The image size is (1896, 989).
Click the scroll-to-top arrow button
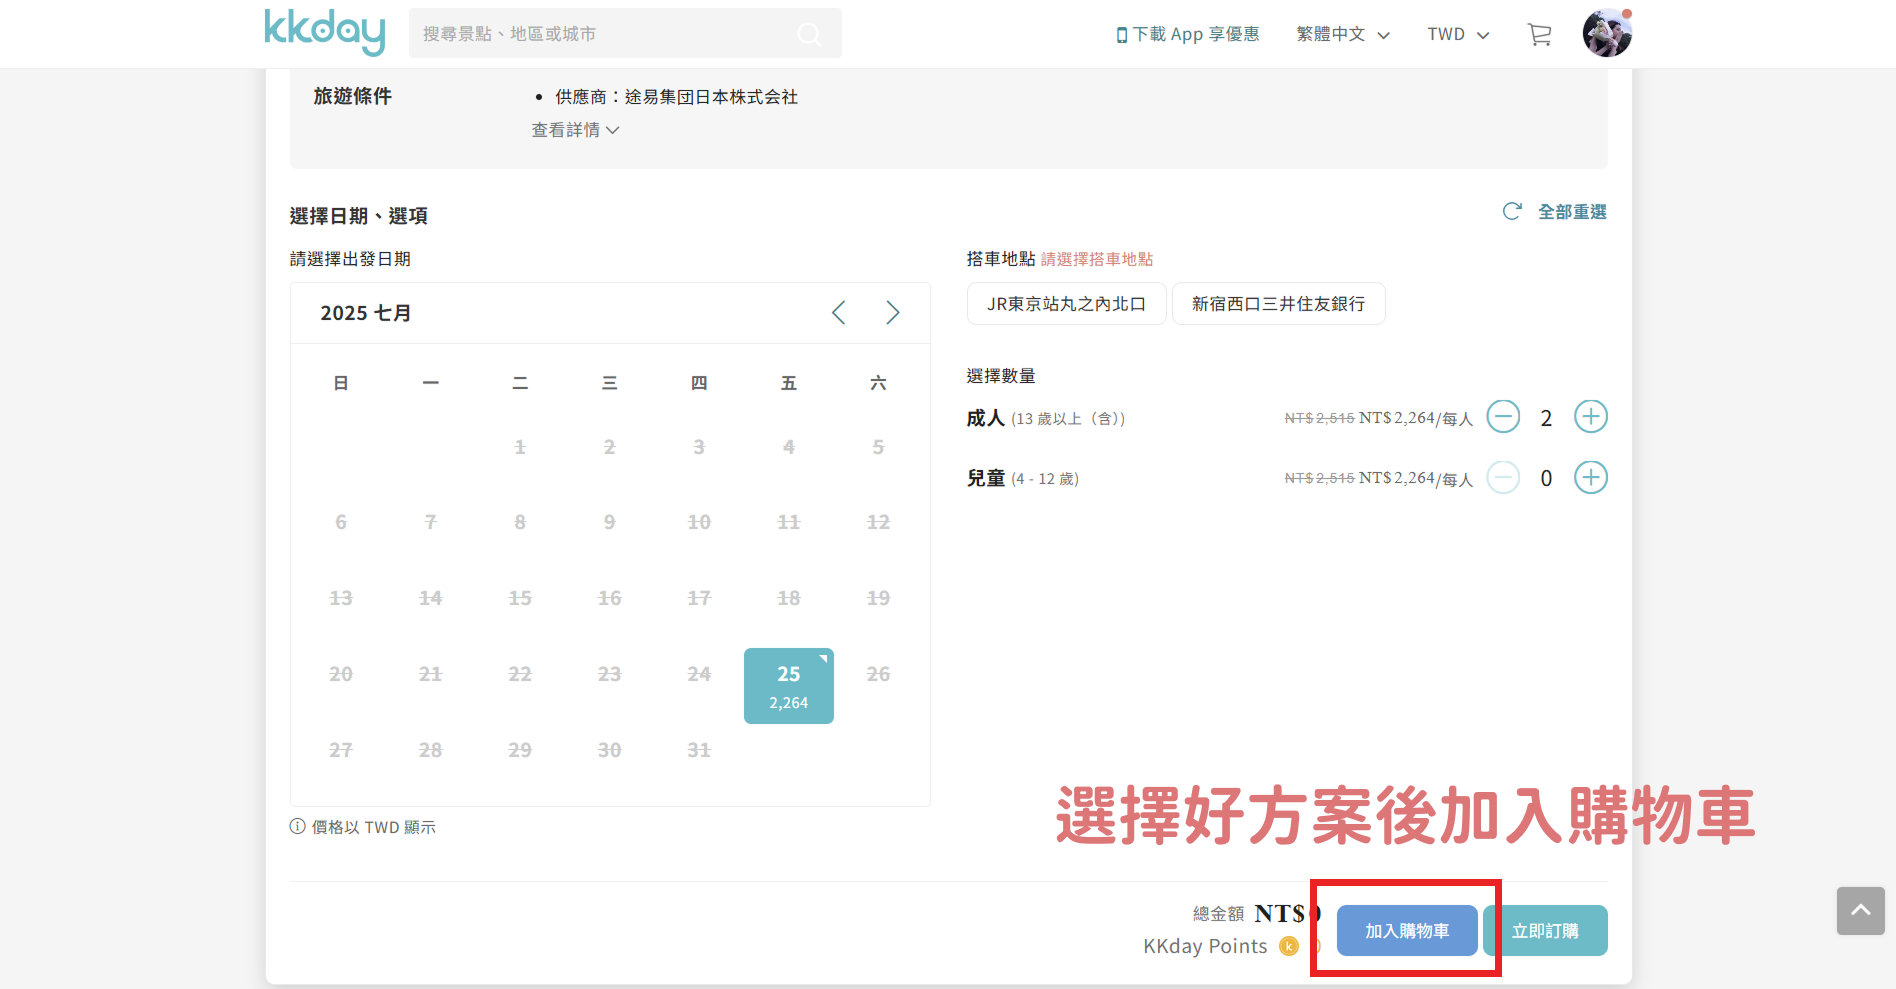1860,911
